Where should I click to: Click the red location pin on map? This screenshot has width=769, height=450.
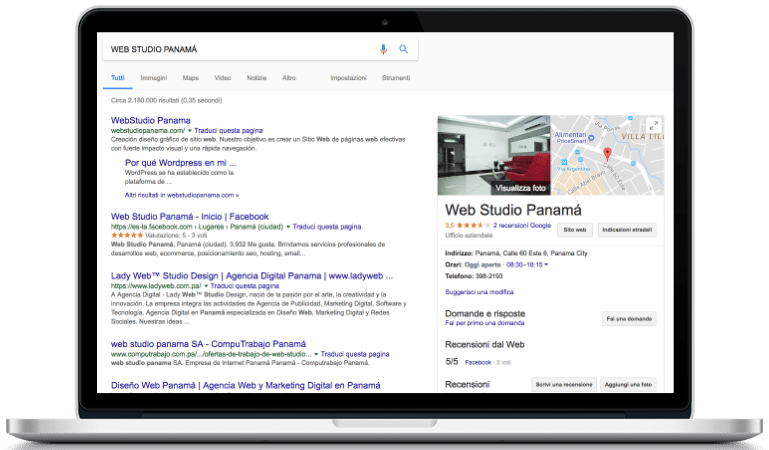(x=606, y=154)
